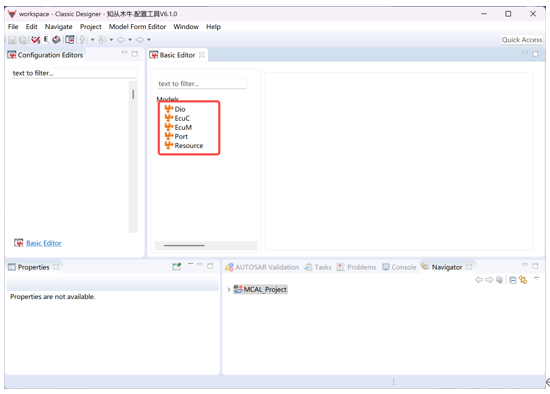Click the Save icon in the toolbar
550x394 pixels.
[x=12, y=40]
